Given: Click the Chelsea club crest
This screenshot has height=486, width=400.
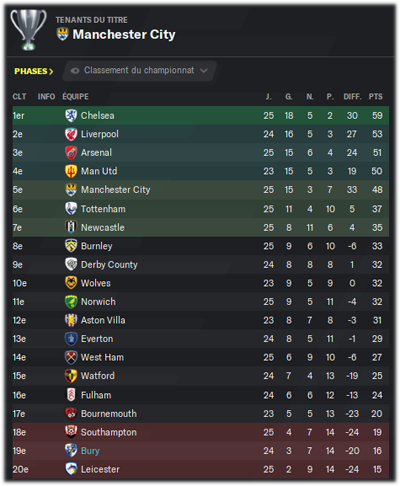Looking at the screenshot, I should pyautogui.click(x=71, y=116).
